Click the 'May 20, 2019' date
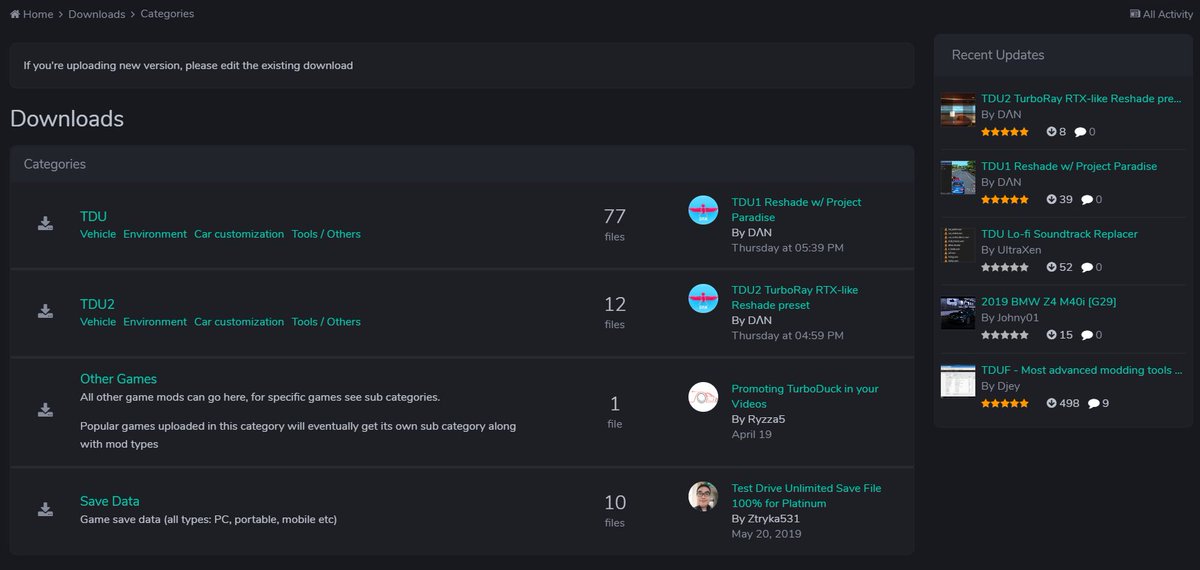This screenshot has width=1200, height=570. (766, 534)
